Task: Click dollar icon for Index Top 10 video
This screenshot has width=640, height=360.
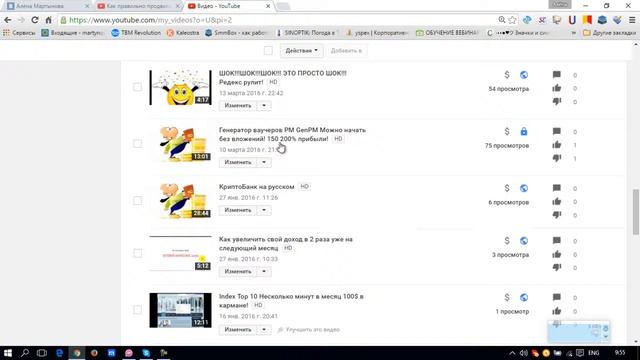Action: (507, 298)
